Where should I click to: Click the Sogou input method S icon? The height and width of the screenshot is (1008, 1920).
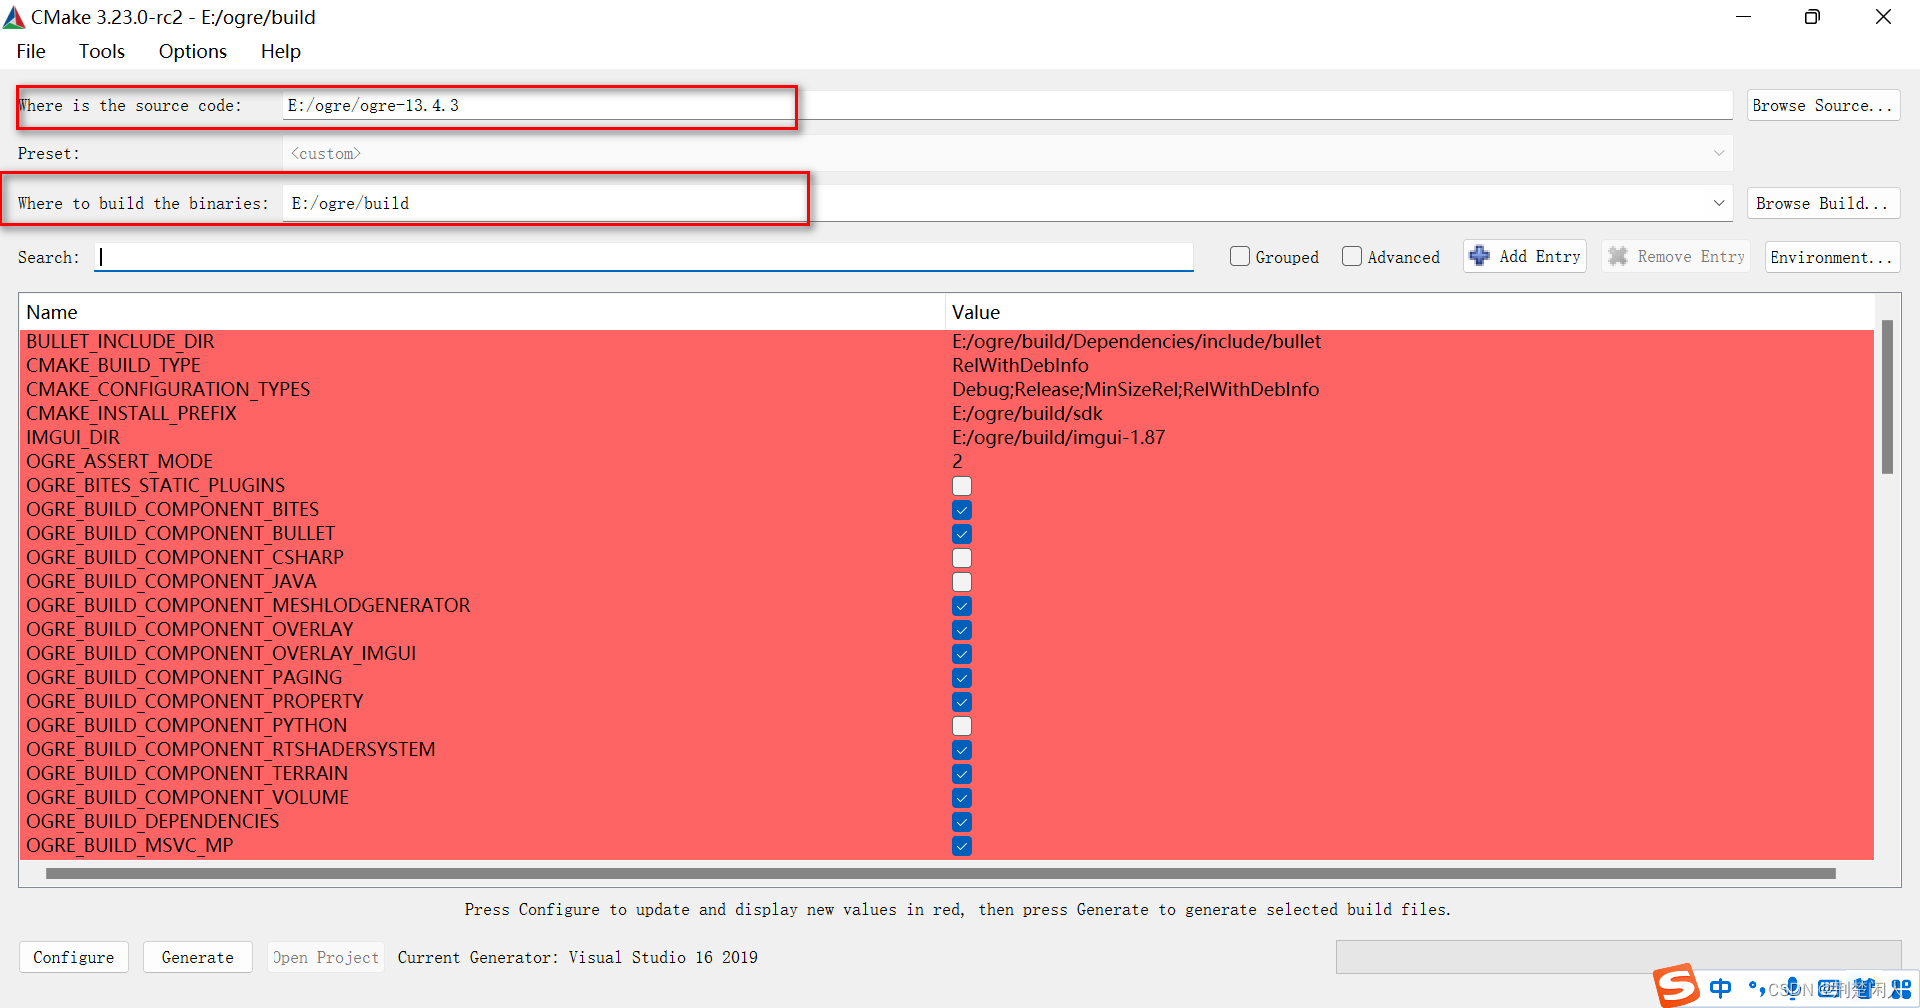pos(1676,985)
